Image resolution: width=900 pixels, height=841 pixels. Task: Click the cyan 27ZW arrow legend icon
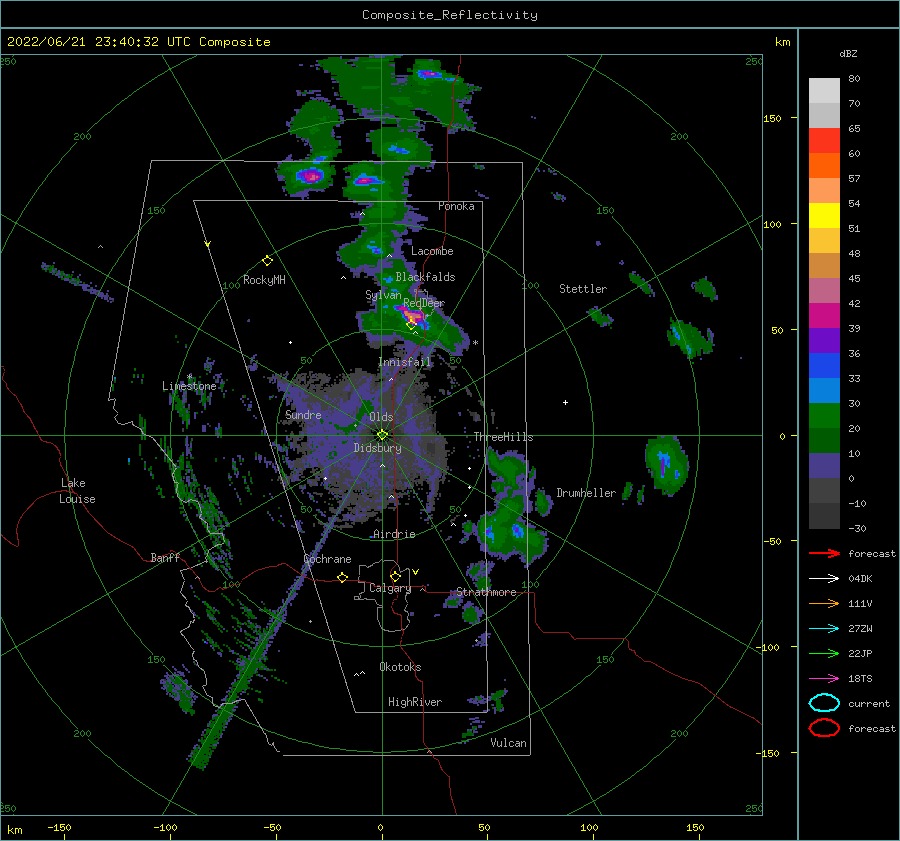pos(824,629)
